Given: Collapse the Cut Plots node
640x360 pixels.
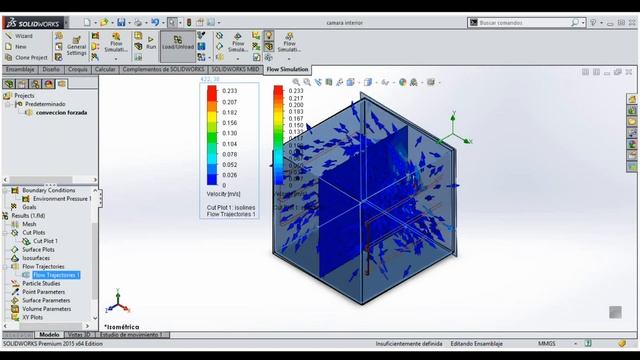Looking at the screenshot, I should [5, 233].
